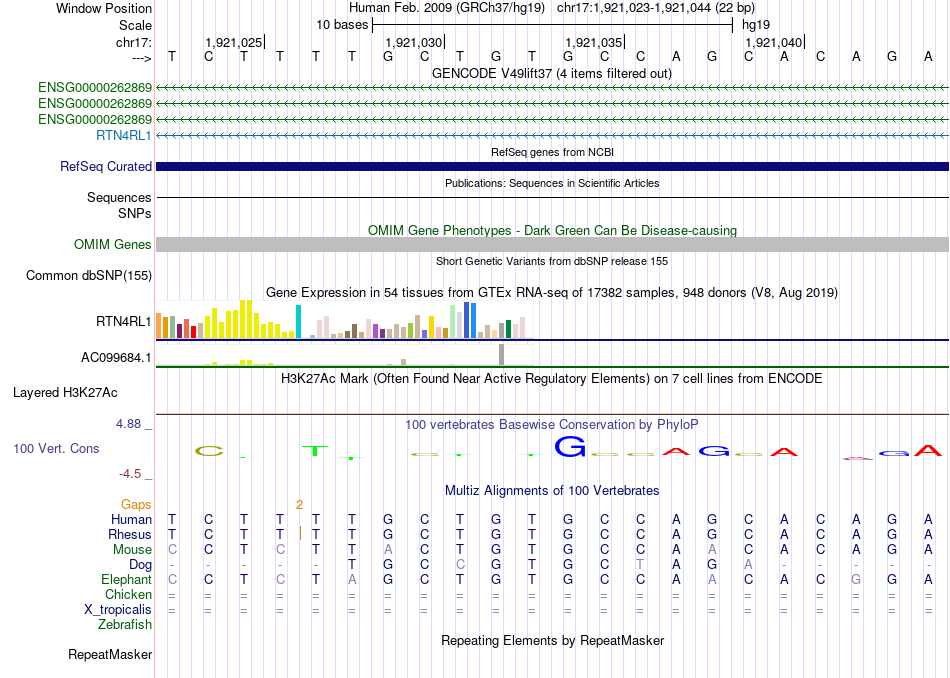Click the -4.5 PhyloP lower scale value
This screenshot has width=950, height=678.
(130, 474)
